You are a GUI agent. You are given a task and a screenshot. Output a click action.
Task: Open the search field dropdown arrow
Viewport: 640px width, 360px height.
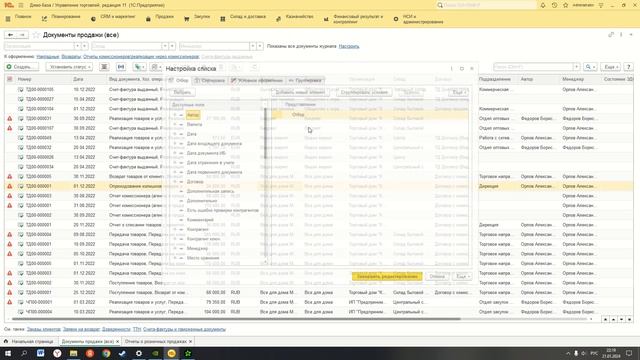576,67
